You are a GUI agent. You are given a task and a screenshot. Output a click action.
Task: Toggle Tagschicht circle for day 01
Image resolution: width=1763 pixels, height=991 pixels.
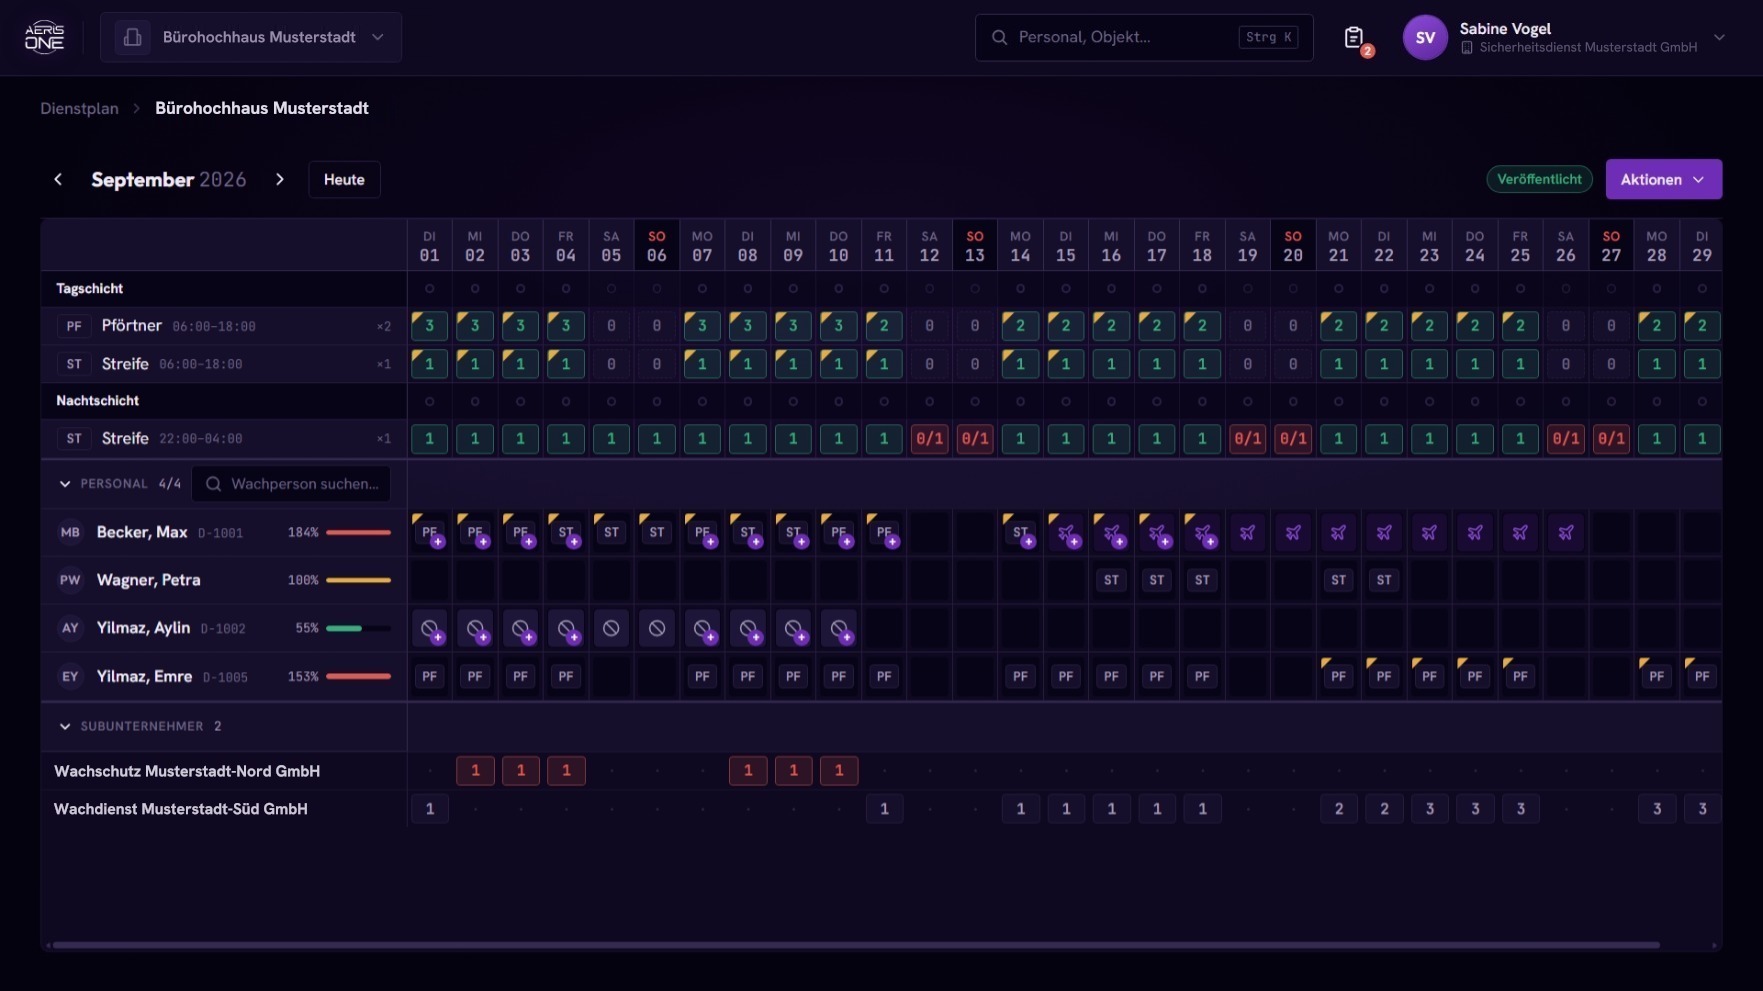point(430,289)
